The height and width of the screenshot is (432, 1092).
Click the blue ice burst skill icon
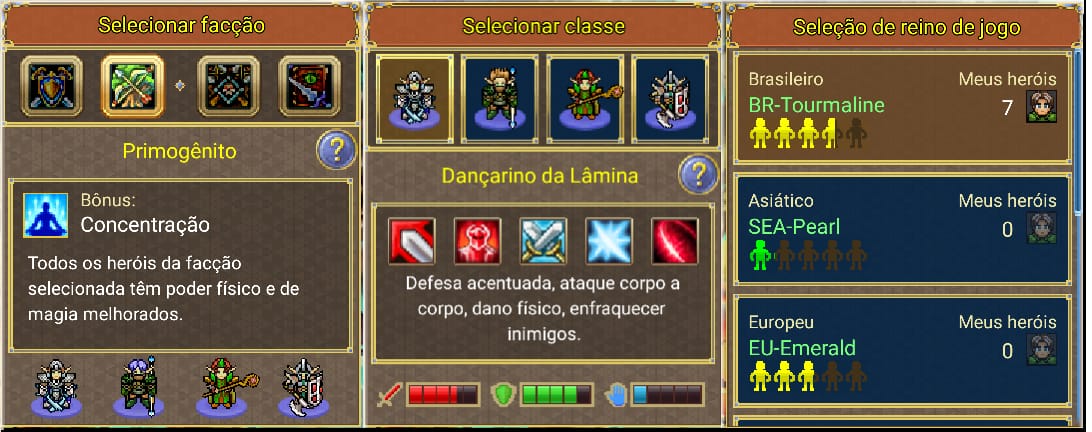coord(609,241)
